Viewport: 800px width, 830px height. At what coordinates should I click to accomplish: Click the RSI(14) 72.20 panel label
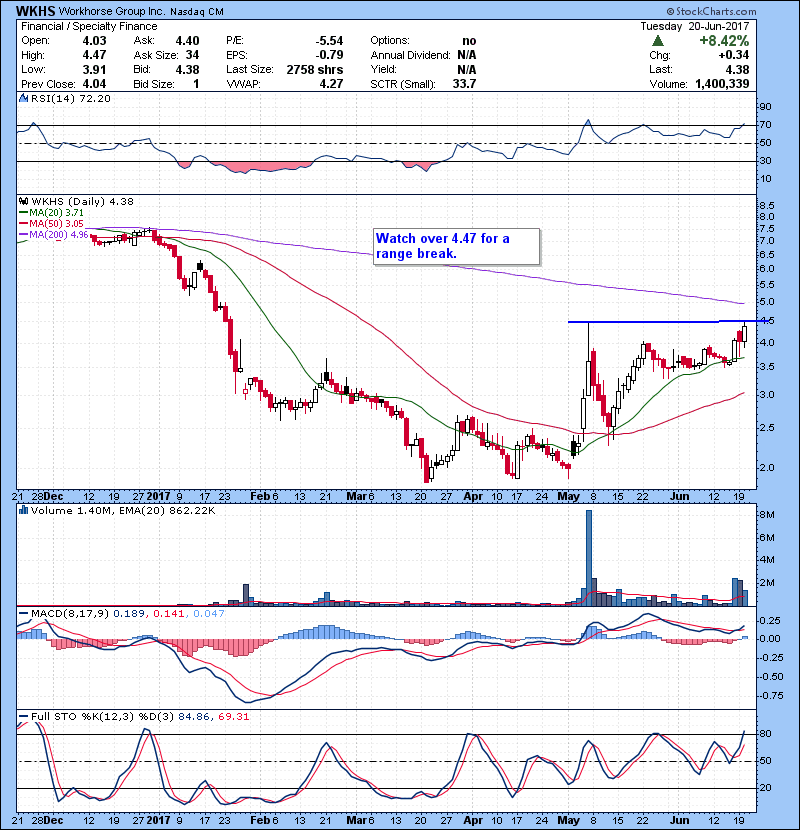click(70, 98)
